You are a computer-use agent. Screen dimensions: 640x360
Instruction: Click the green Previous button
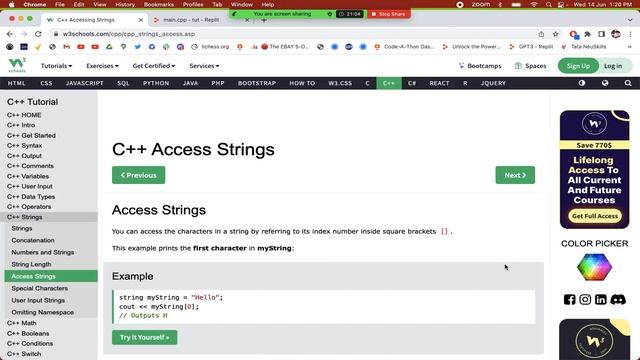point(138,175)
